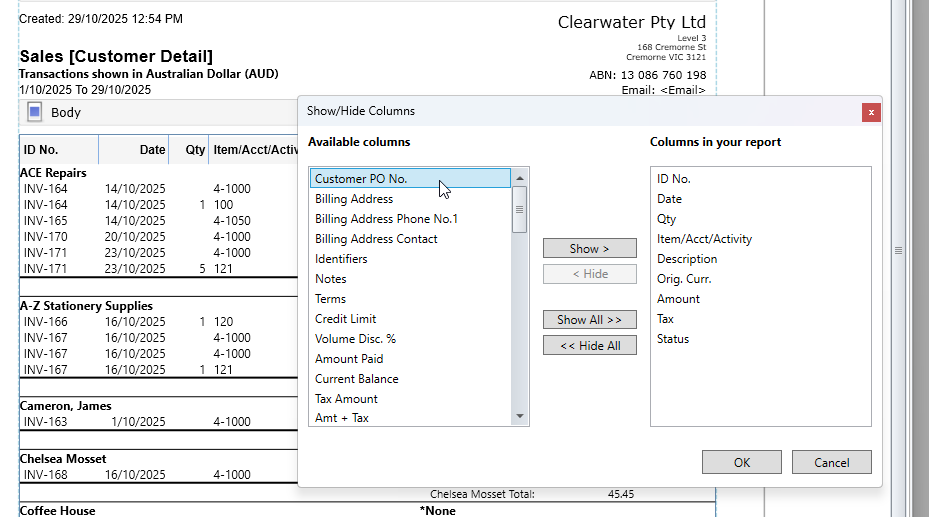Click the Qty column header

coord(194,150)
